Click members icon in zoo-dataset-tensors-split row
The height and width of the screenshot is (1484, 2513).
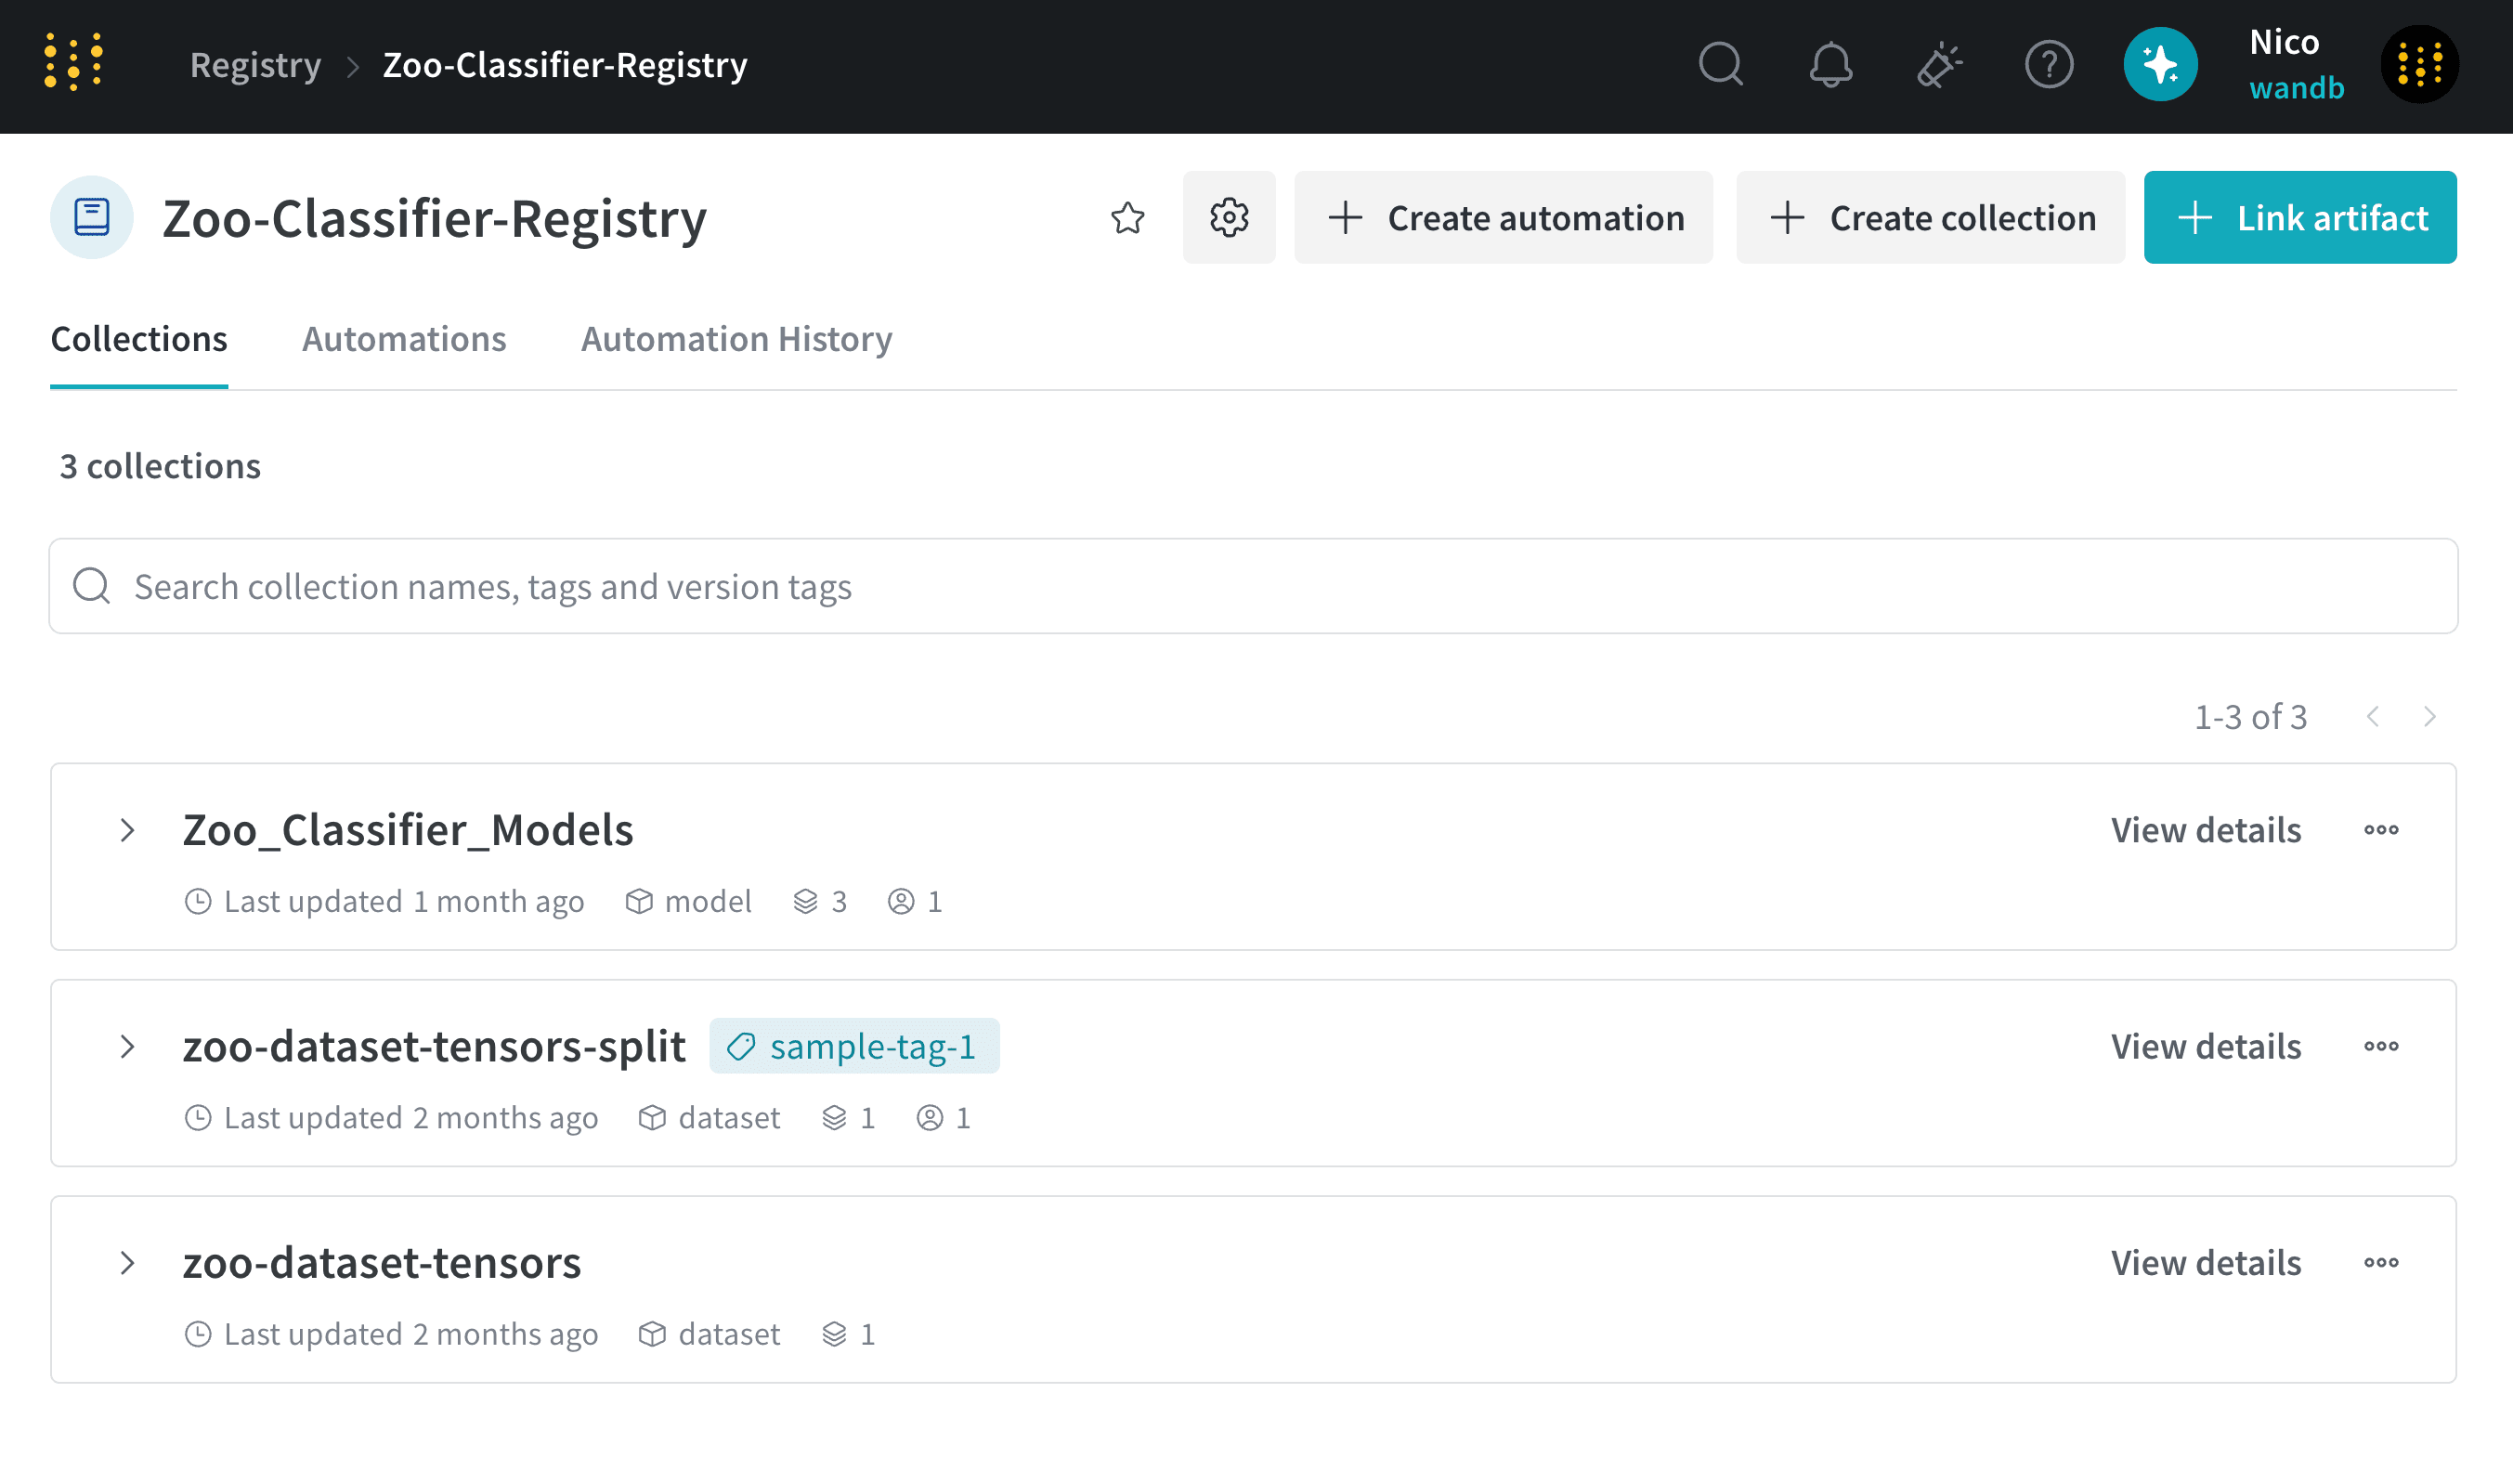[x=930, y=1118]
